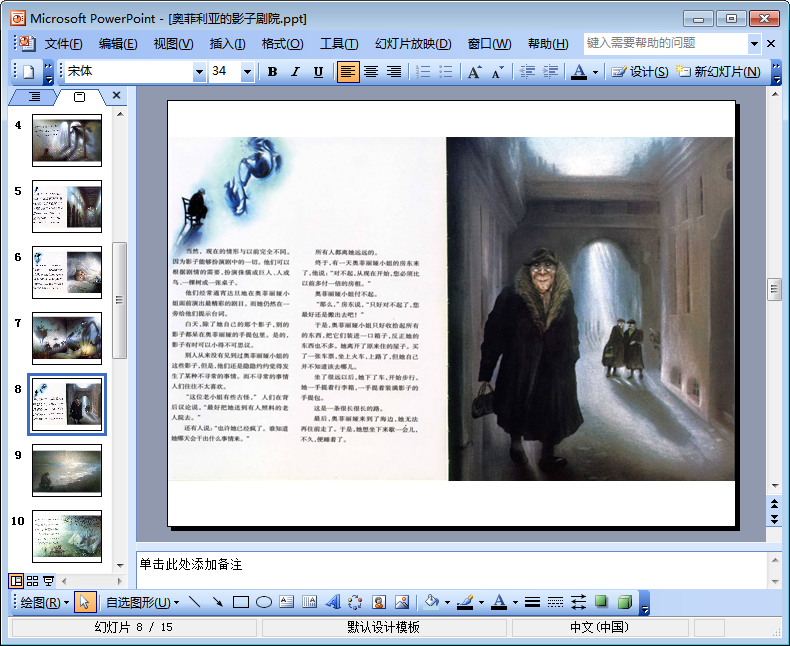
Task: Toggle numbered list formatting
Action: 423,72
